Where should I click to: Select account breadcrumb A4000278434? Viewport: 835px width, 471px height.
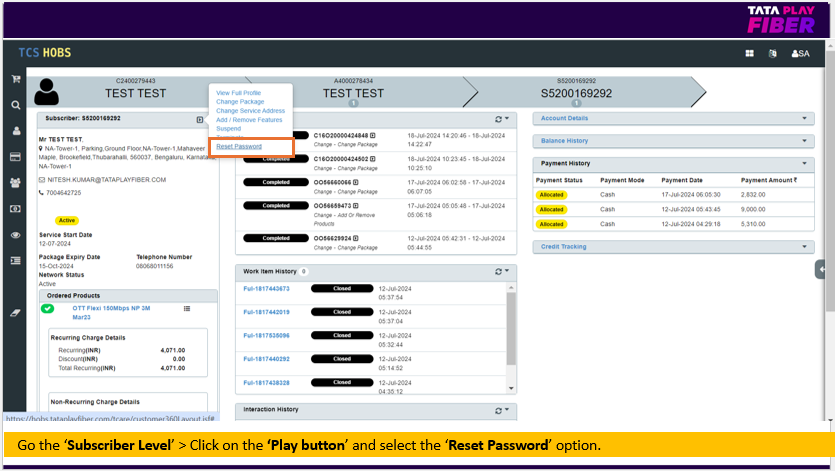tap(353, 90)
